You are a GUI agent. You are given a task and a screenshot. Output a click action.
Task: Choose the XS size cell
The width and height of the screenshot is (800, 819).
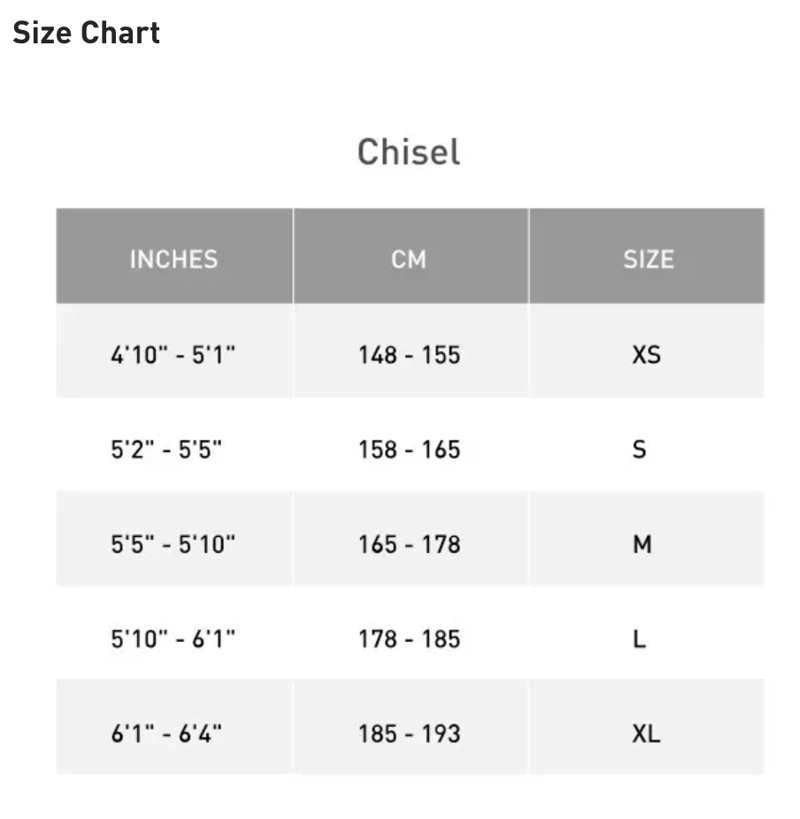(x=646, y=355)
